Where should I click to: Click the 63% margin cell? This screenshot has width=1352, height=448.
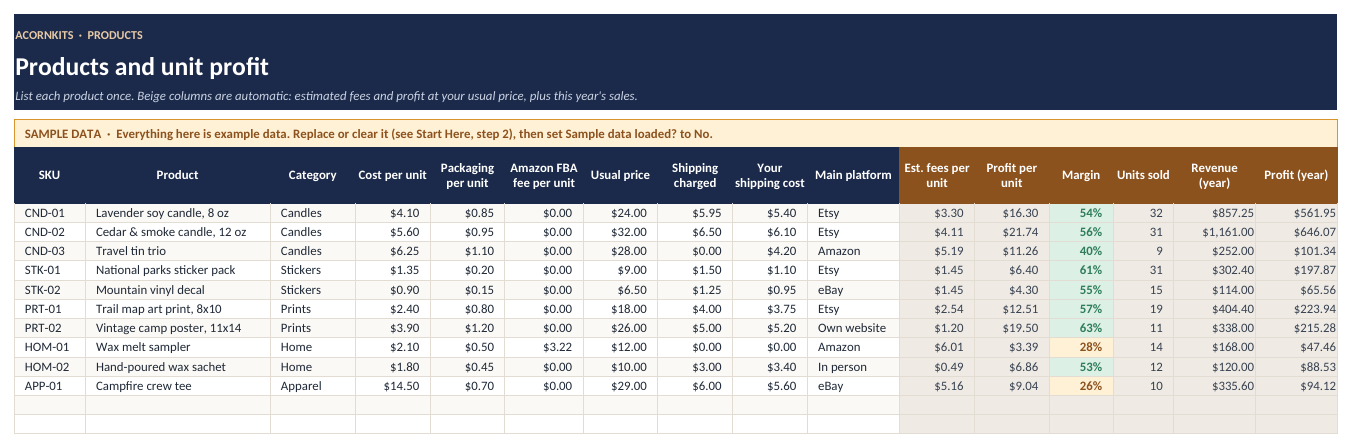pos(1081,328)
